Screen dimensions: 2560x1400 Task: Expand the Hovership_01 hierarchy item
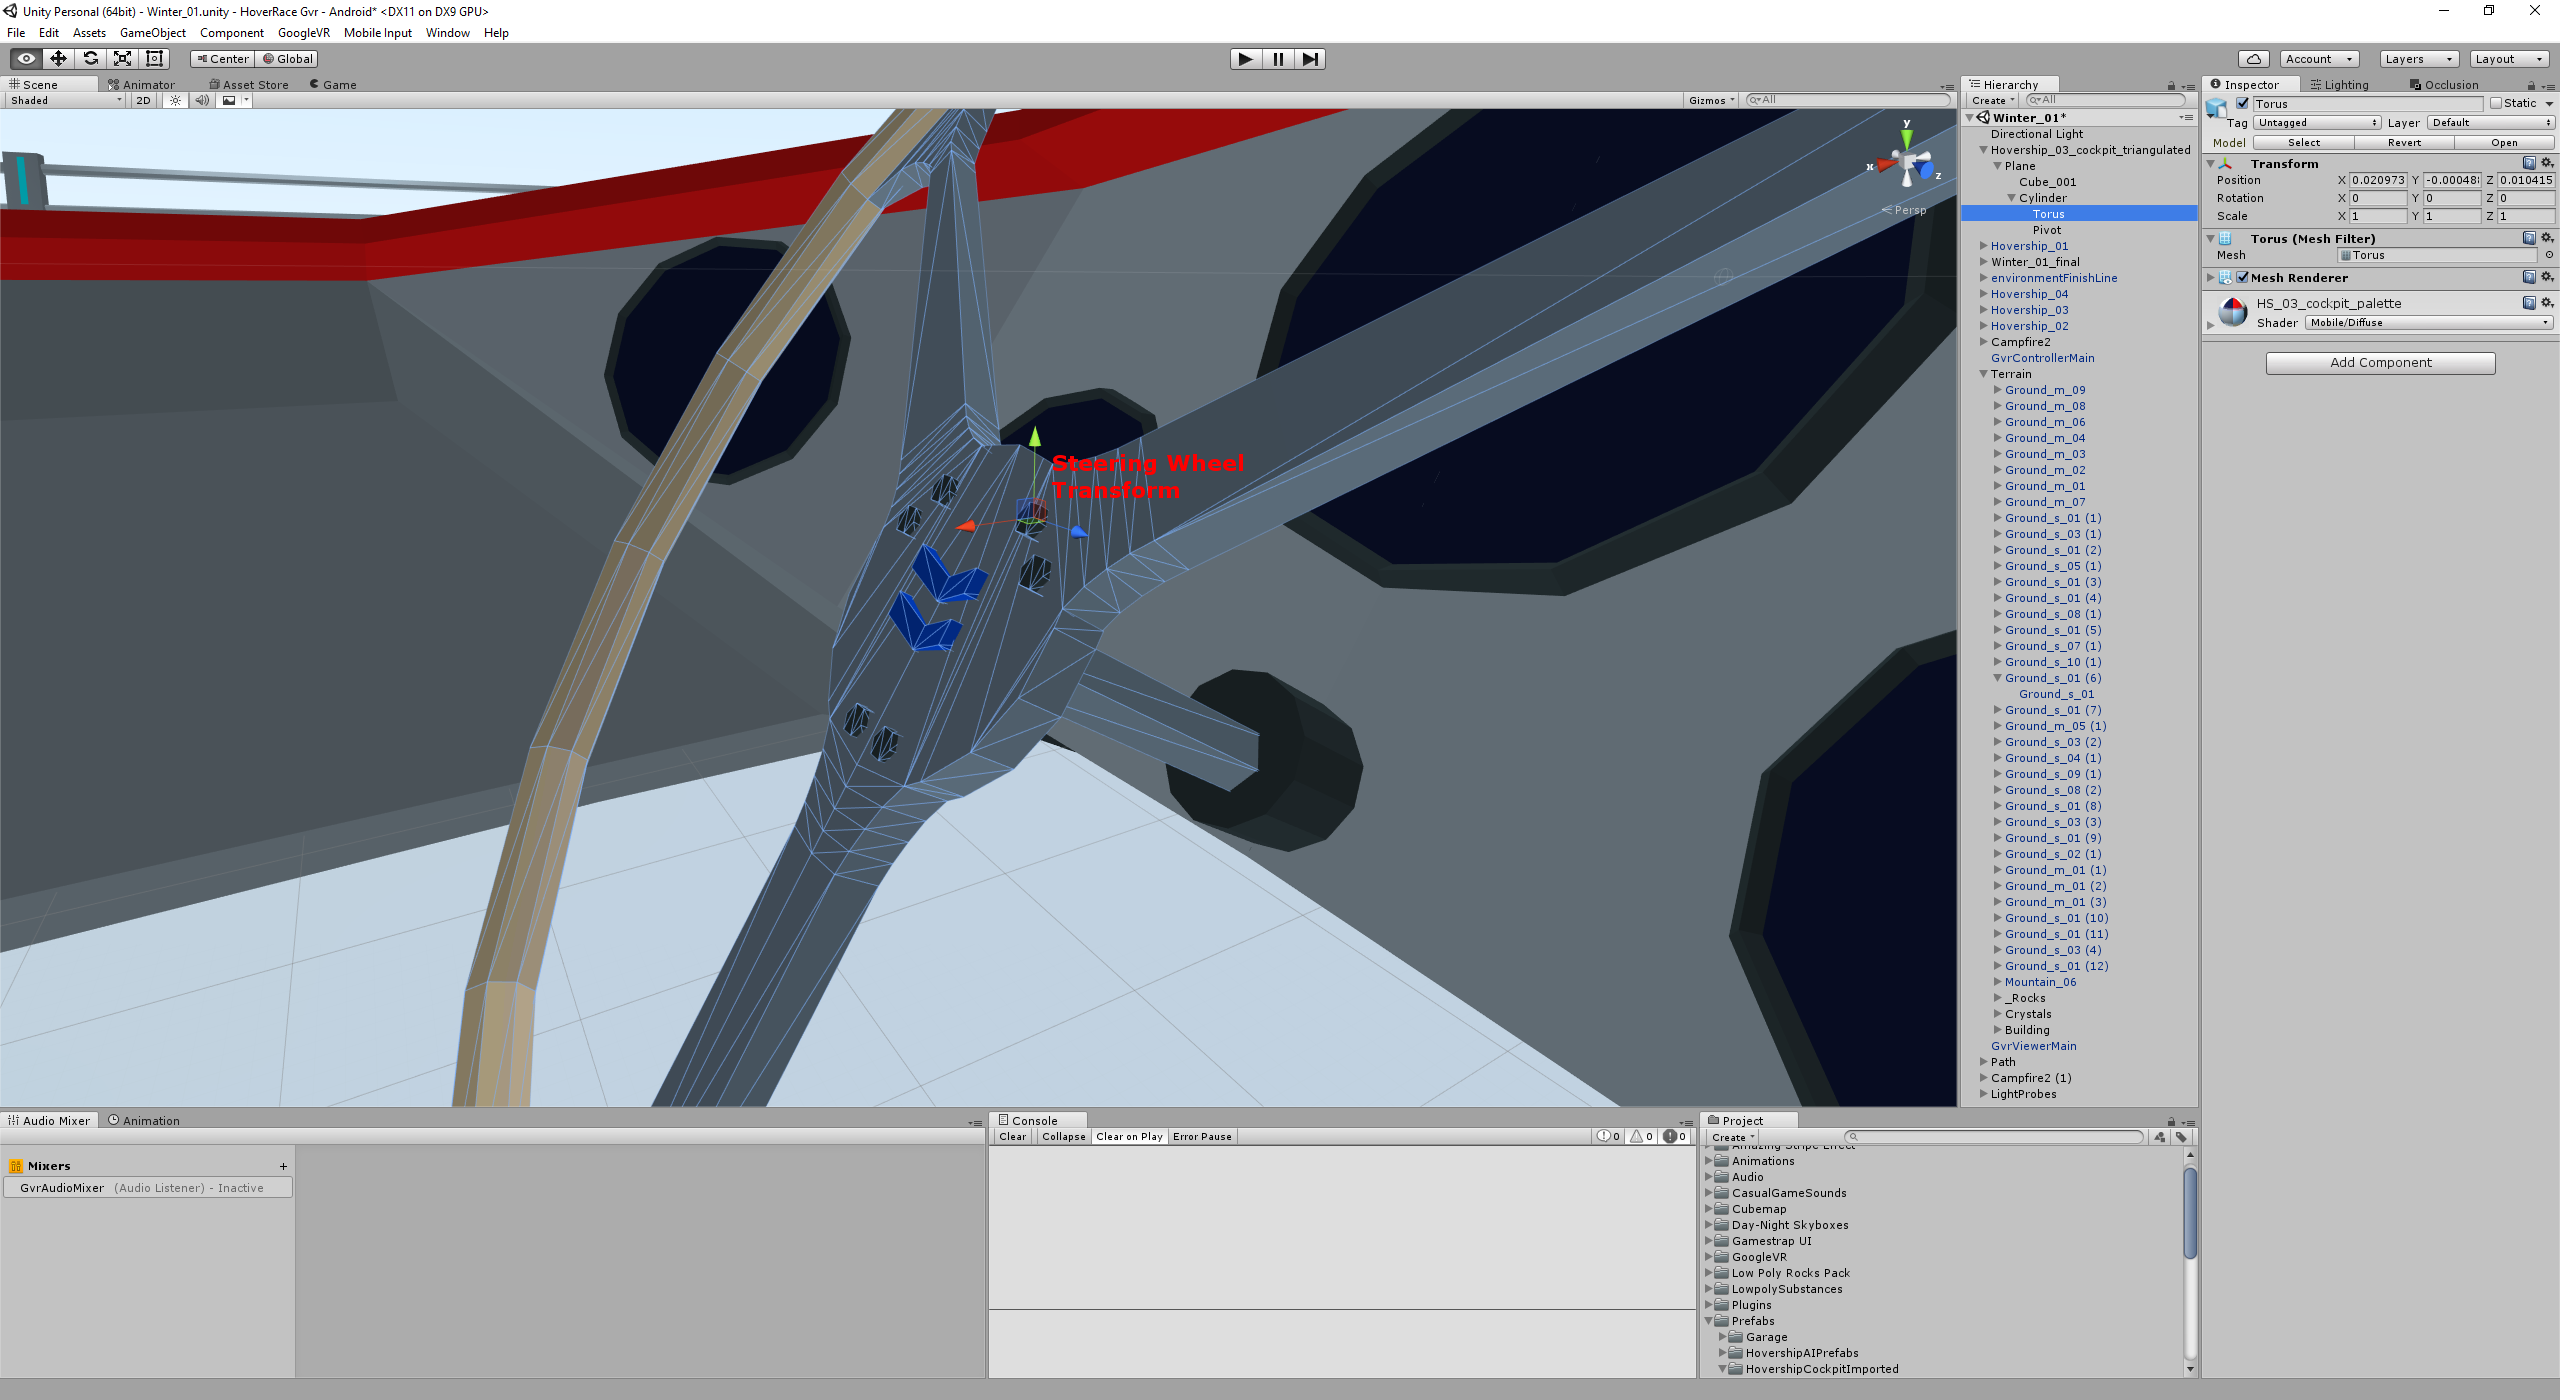(x=1983, y=246)
